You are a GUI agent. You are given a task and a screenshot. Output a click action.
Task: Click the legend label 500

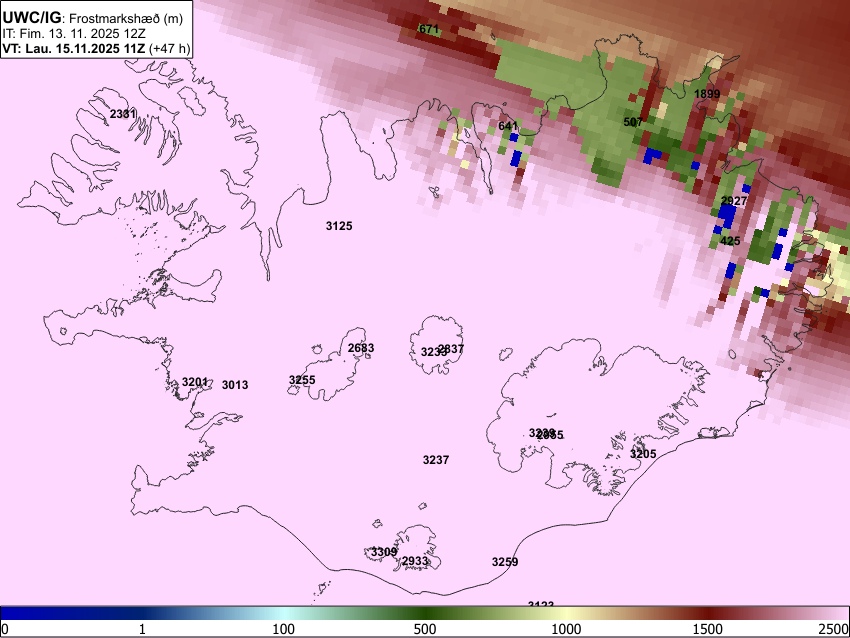[425, 629]
